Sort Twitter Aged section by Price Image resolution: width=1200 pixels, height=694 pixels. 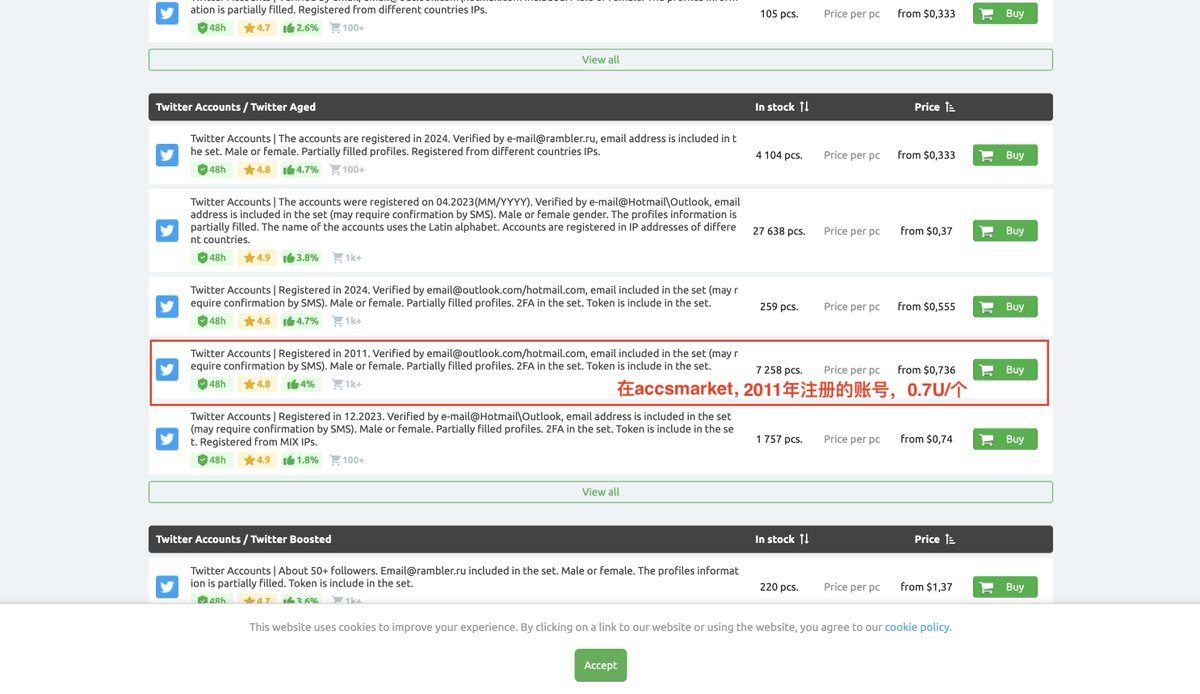935,107
